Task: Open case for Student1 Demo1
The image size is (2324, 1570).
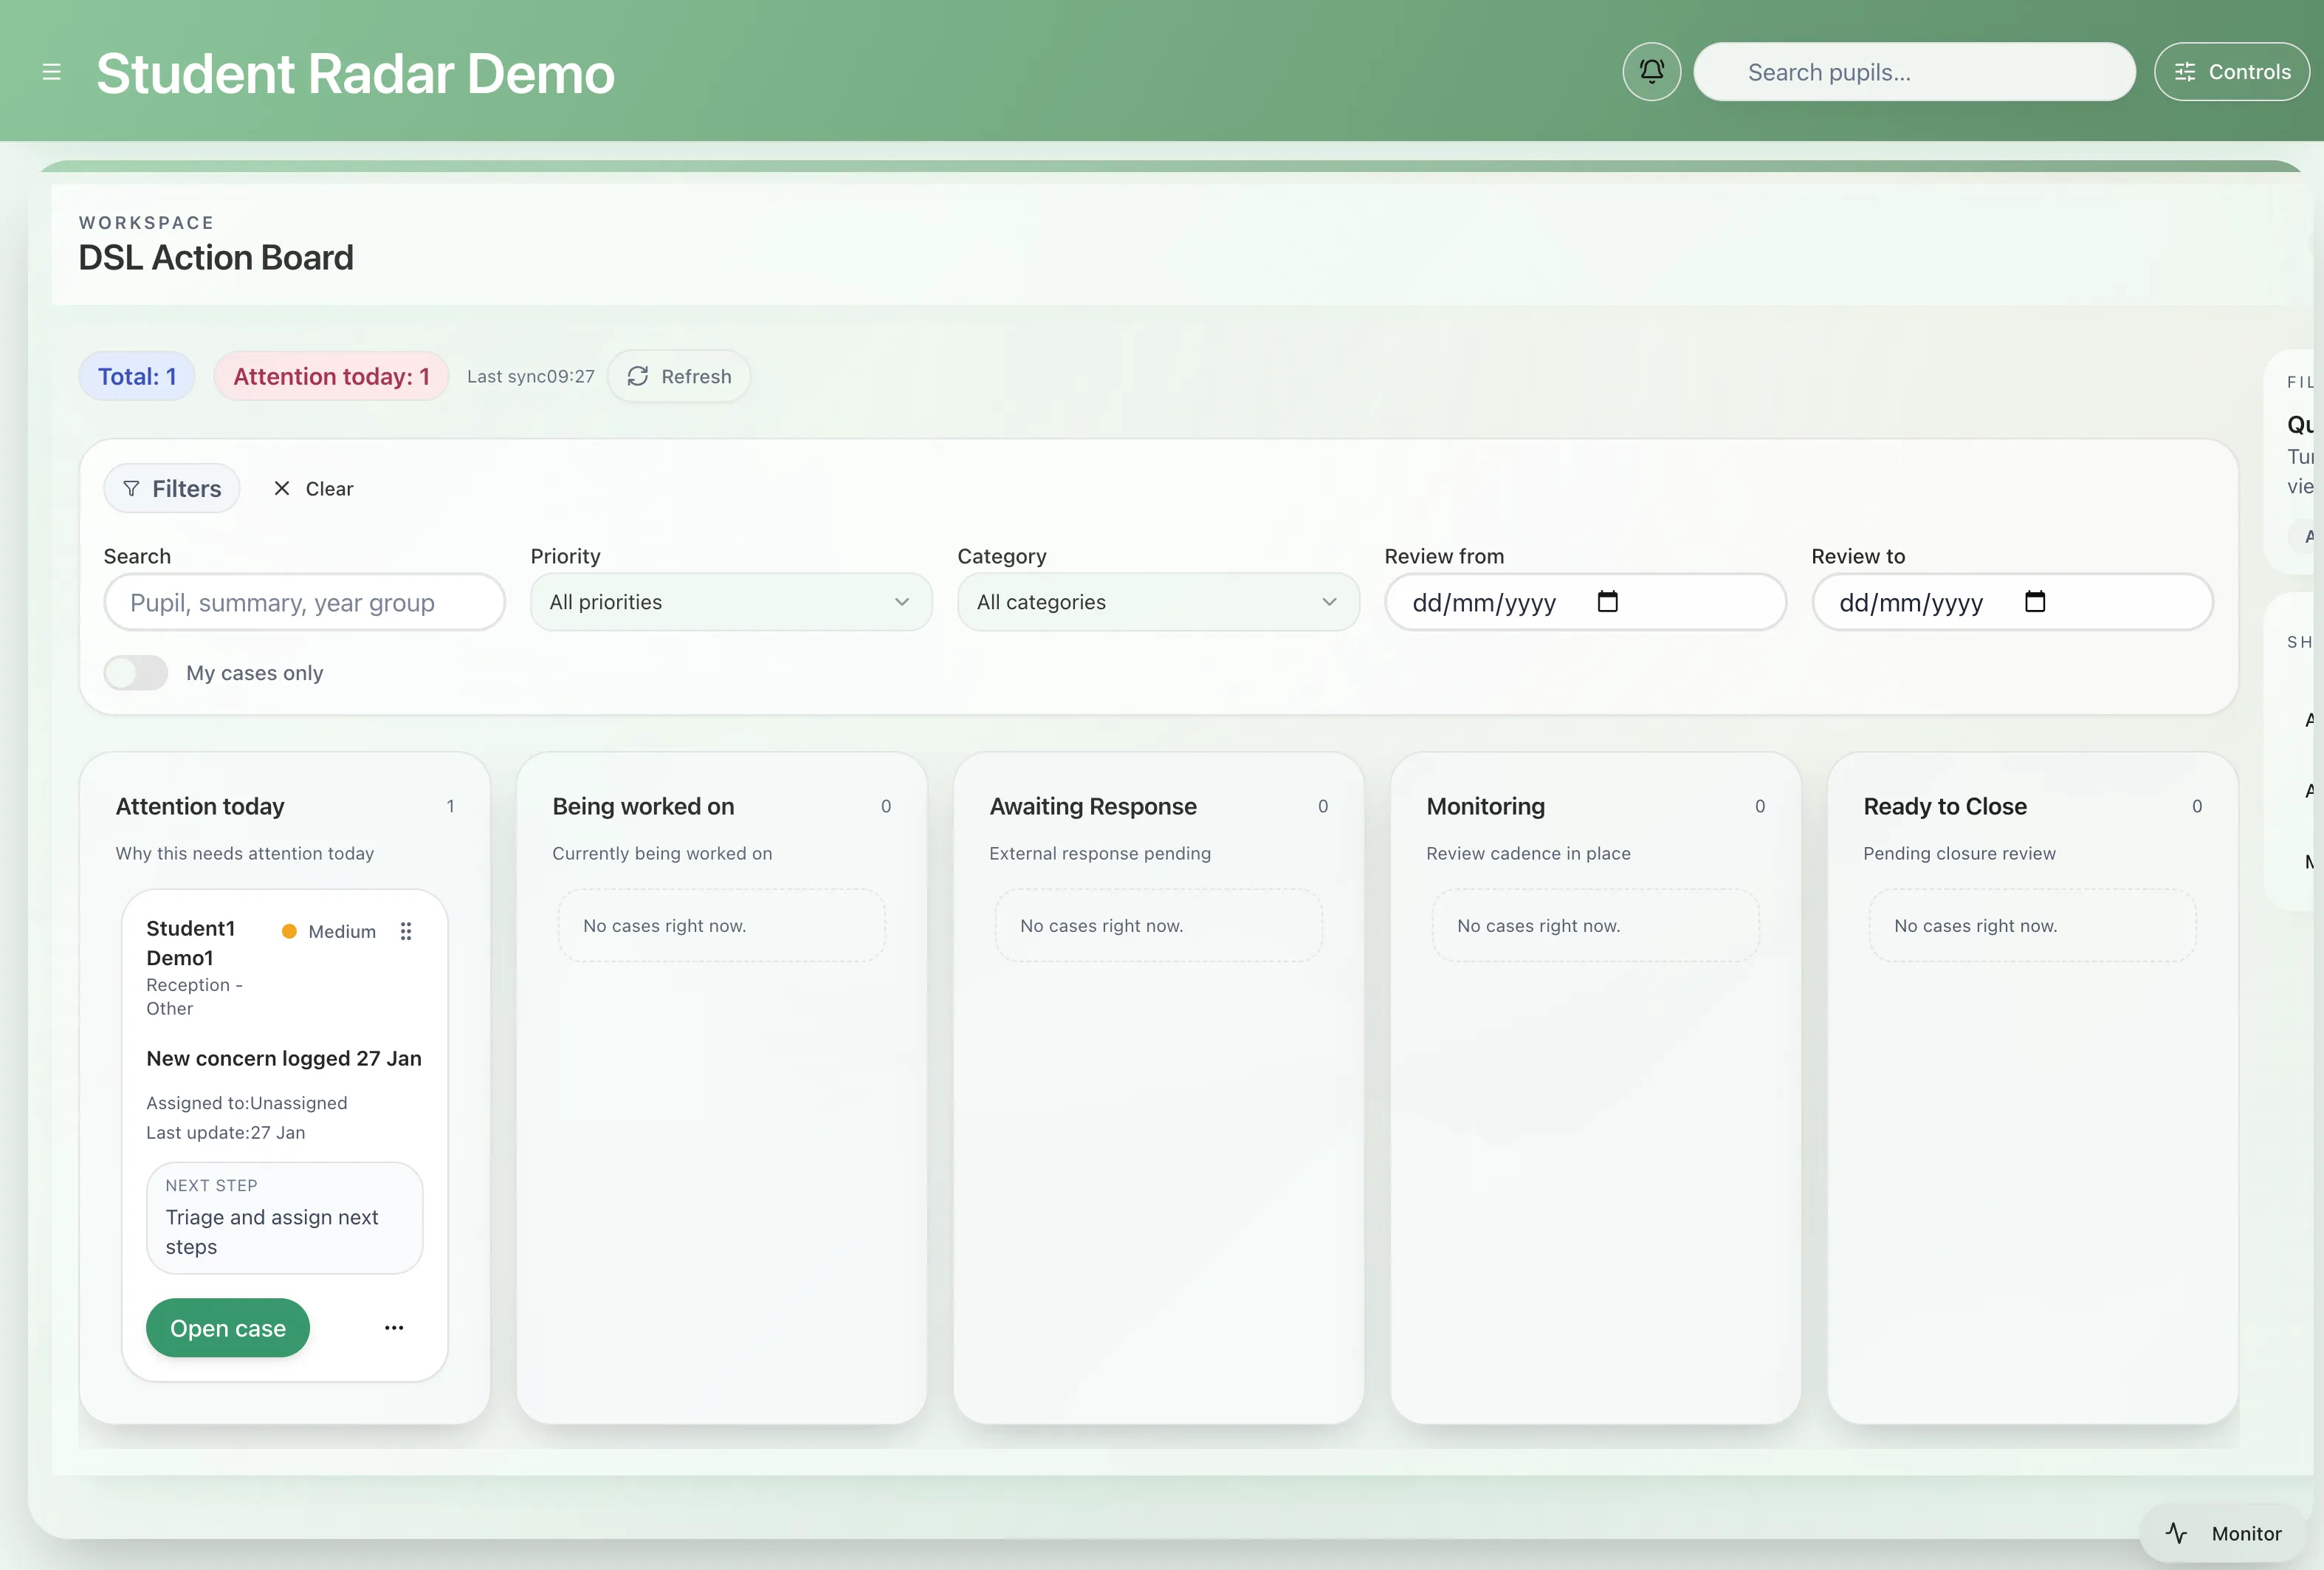Action: [228, 1328]
